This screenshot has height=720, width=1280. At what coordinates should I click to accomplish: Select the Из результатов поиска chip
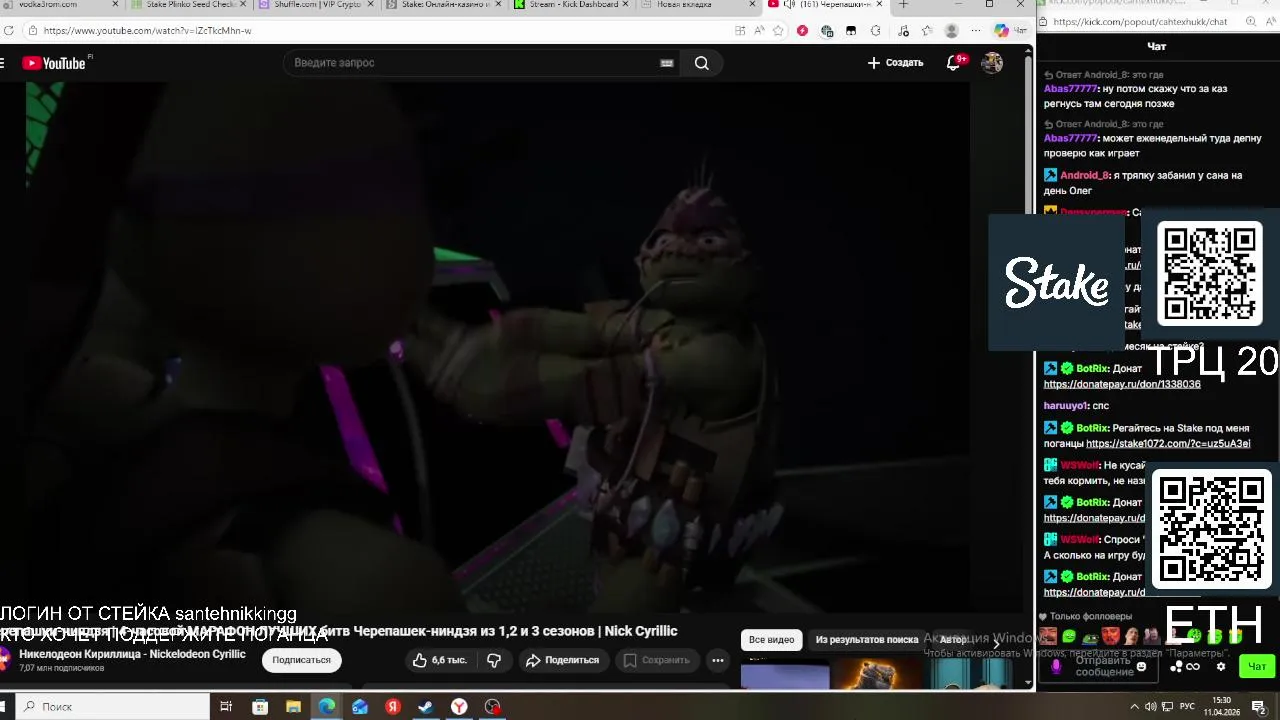[867, 640]
